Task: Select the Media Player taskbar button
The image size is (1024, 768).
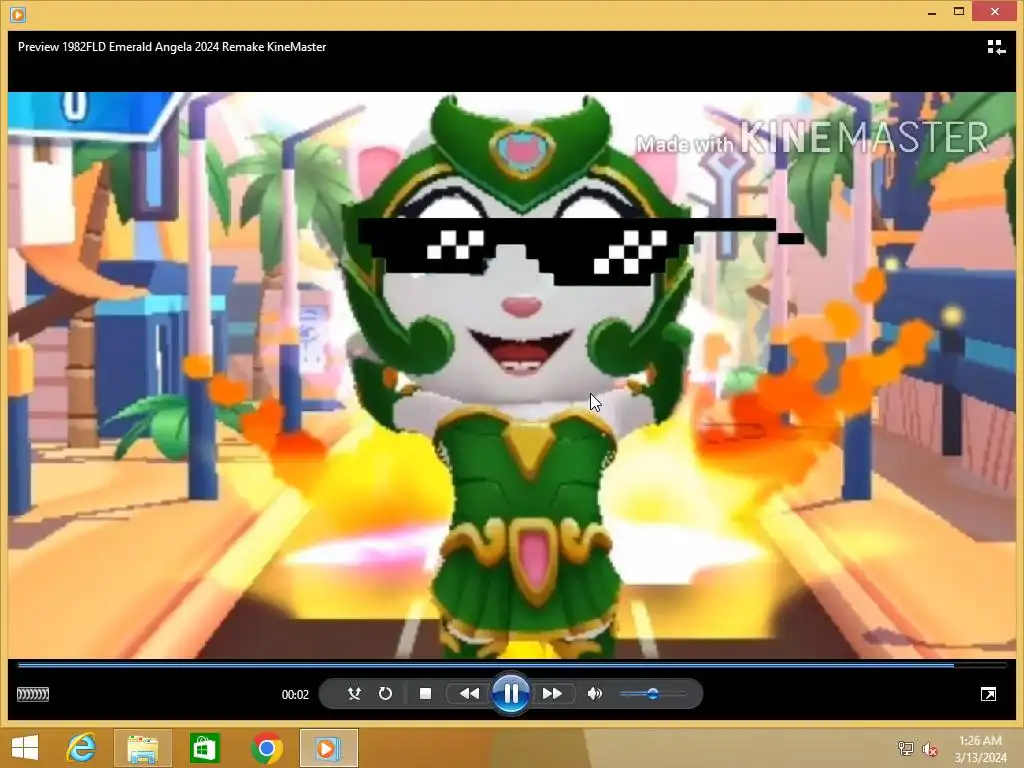Action: click(328, 748)
